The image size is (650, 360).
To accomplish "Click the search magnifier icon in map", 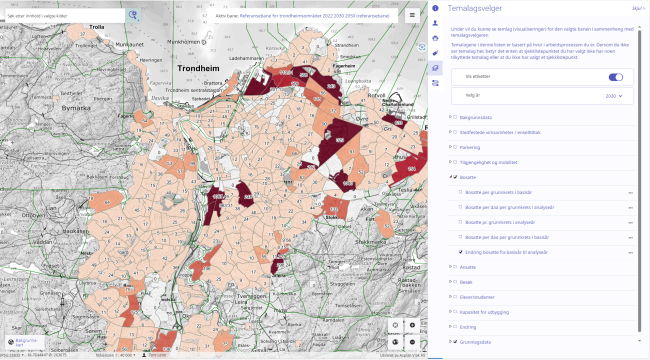I will click(133, 15).
